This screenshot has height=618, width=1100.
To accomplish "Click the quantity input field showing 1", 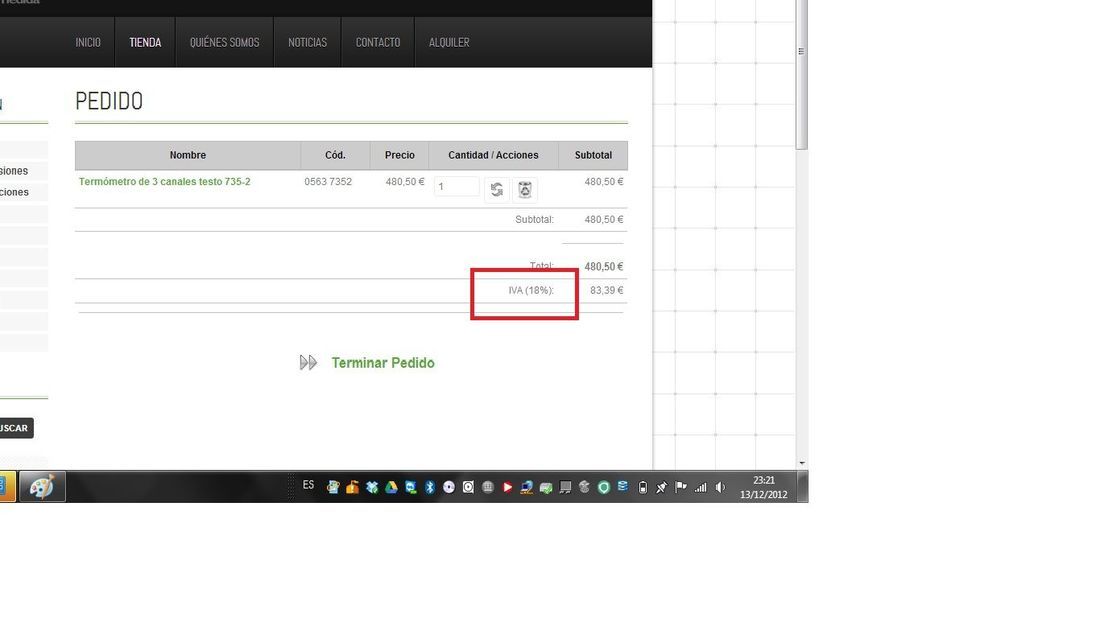I will (457, 187).
